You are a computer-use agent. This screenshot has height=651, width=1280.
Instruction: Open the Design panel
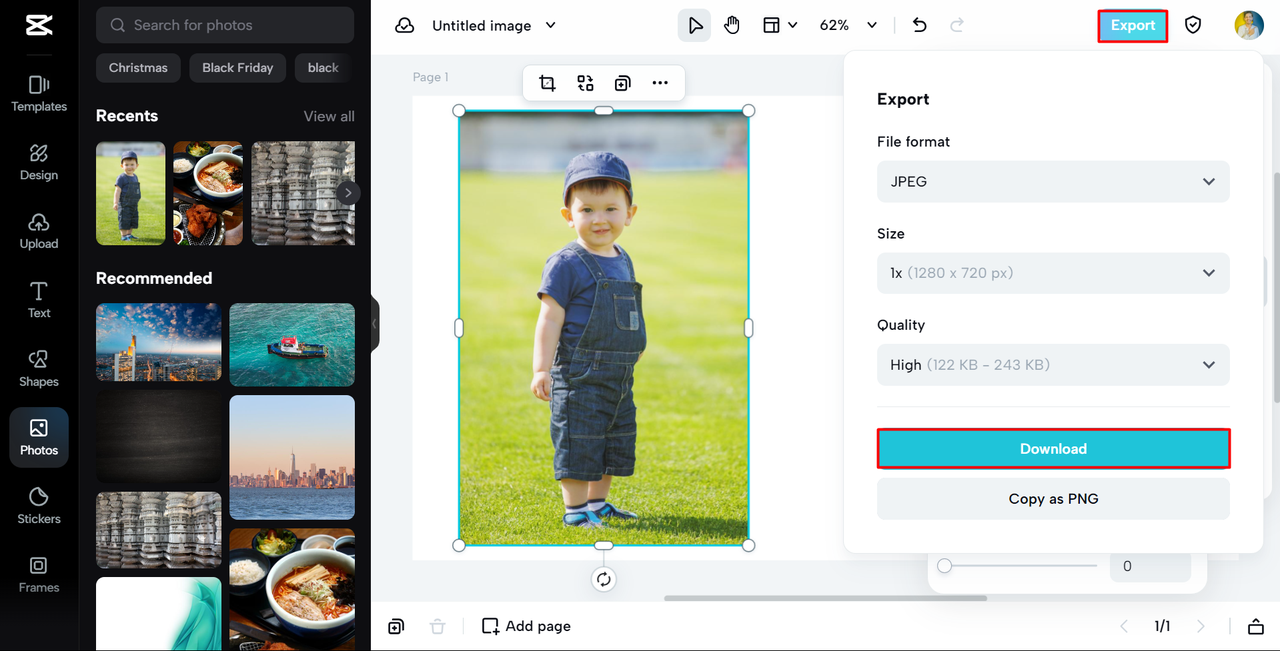pyautogui.click(x=39, y=163)
